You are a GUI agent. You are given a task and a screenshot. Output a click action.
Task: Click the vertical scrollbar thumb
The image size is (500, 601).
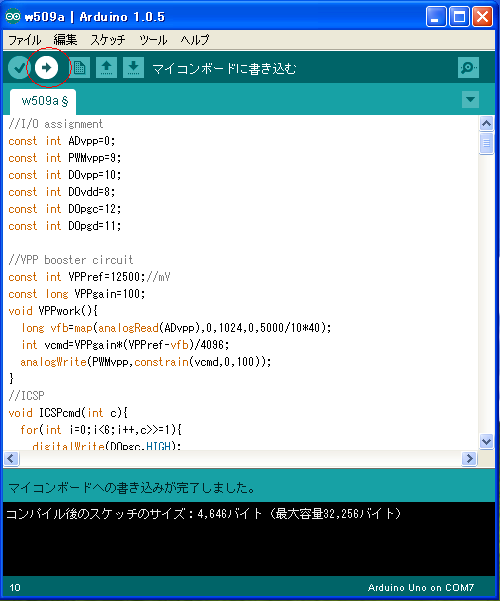click(486, 143)
